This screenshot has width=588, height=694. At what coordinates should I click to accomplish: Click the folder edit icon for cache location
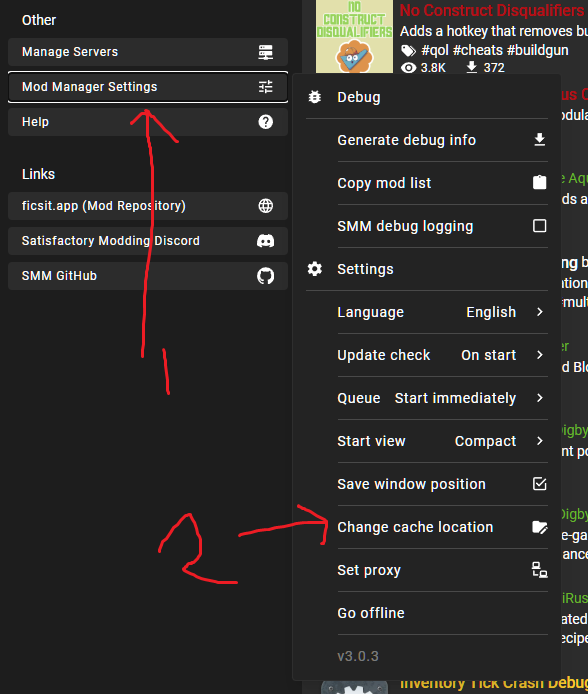point(539,527)
